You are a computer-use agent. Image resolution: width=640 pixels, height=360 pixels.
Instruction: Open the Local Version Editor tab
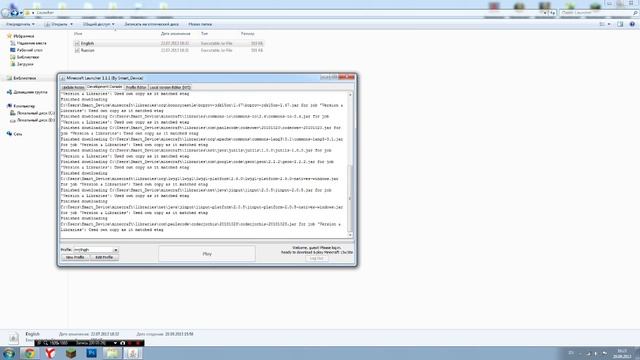(170, 87)
